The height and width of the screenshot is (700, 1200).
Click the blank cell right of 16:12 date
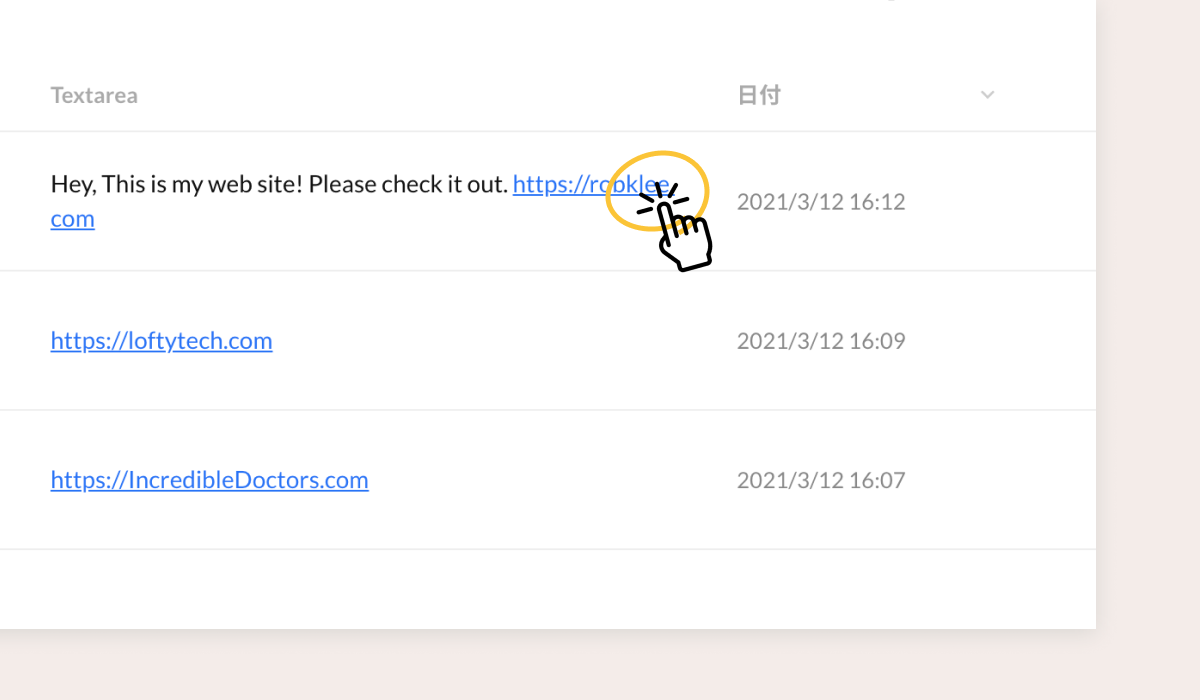click(1000, 202)
